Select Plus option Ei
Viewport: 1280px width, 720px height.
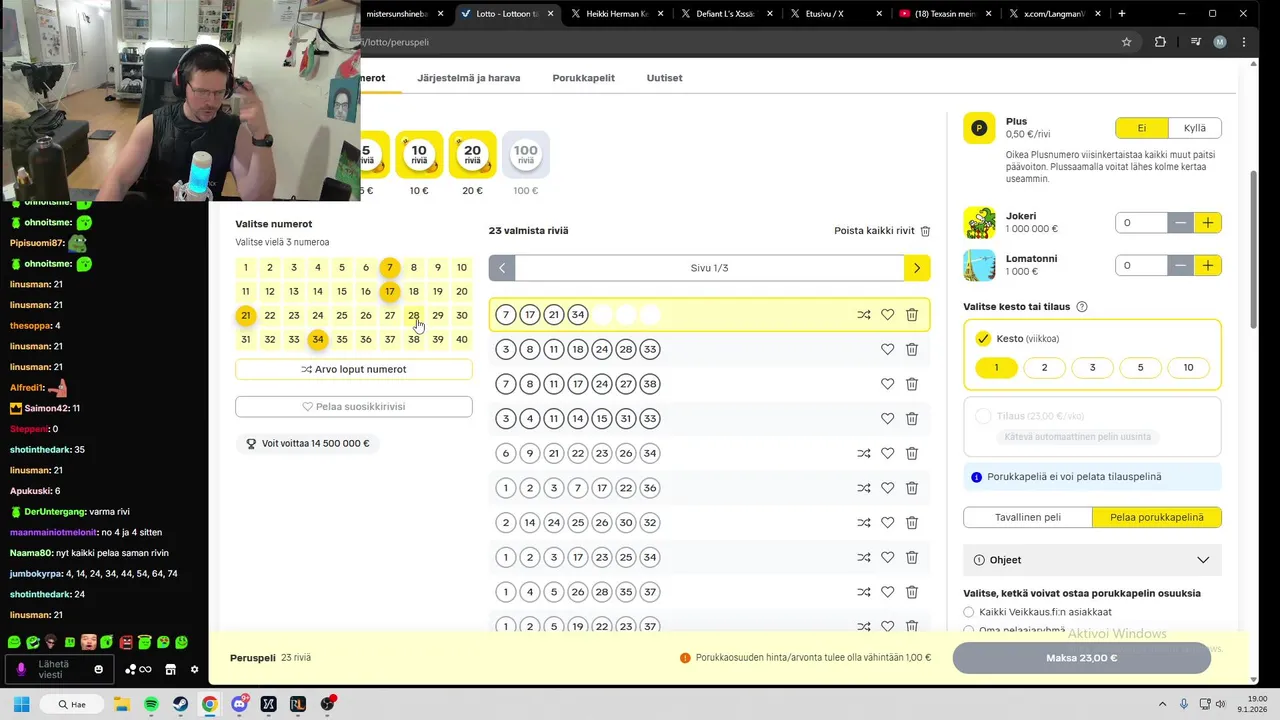1142,128
